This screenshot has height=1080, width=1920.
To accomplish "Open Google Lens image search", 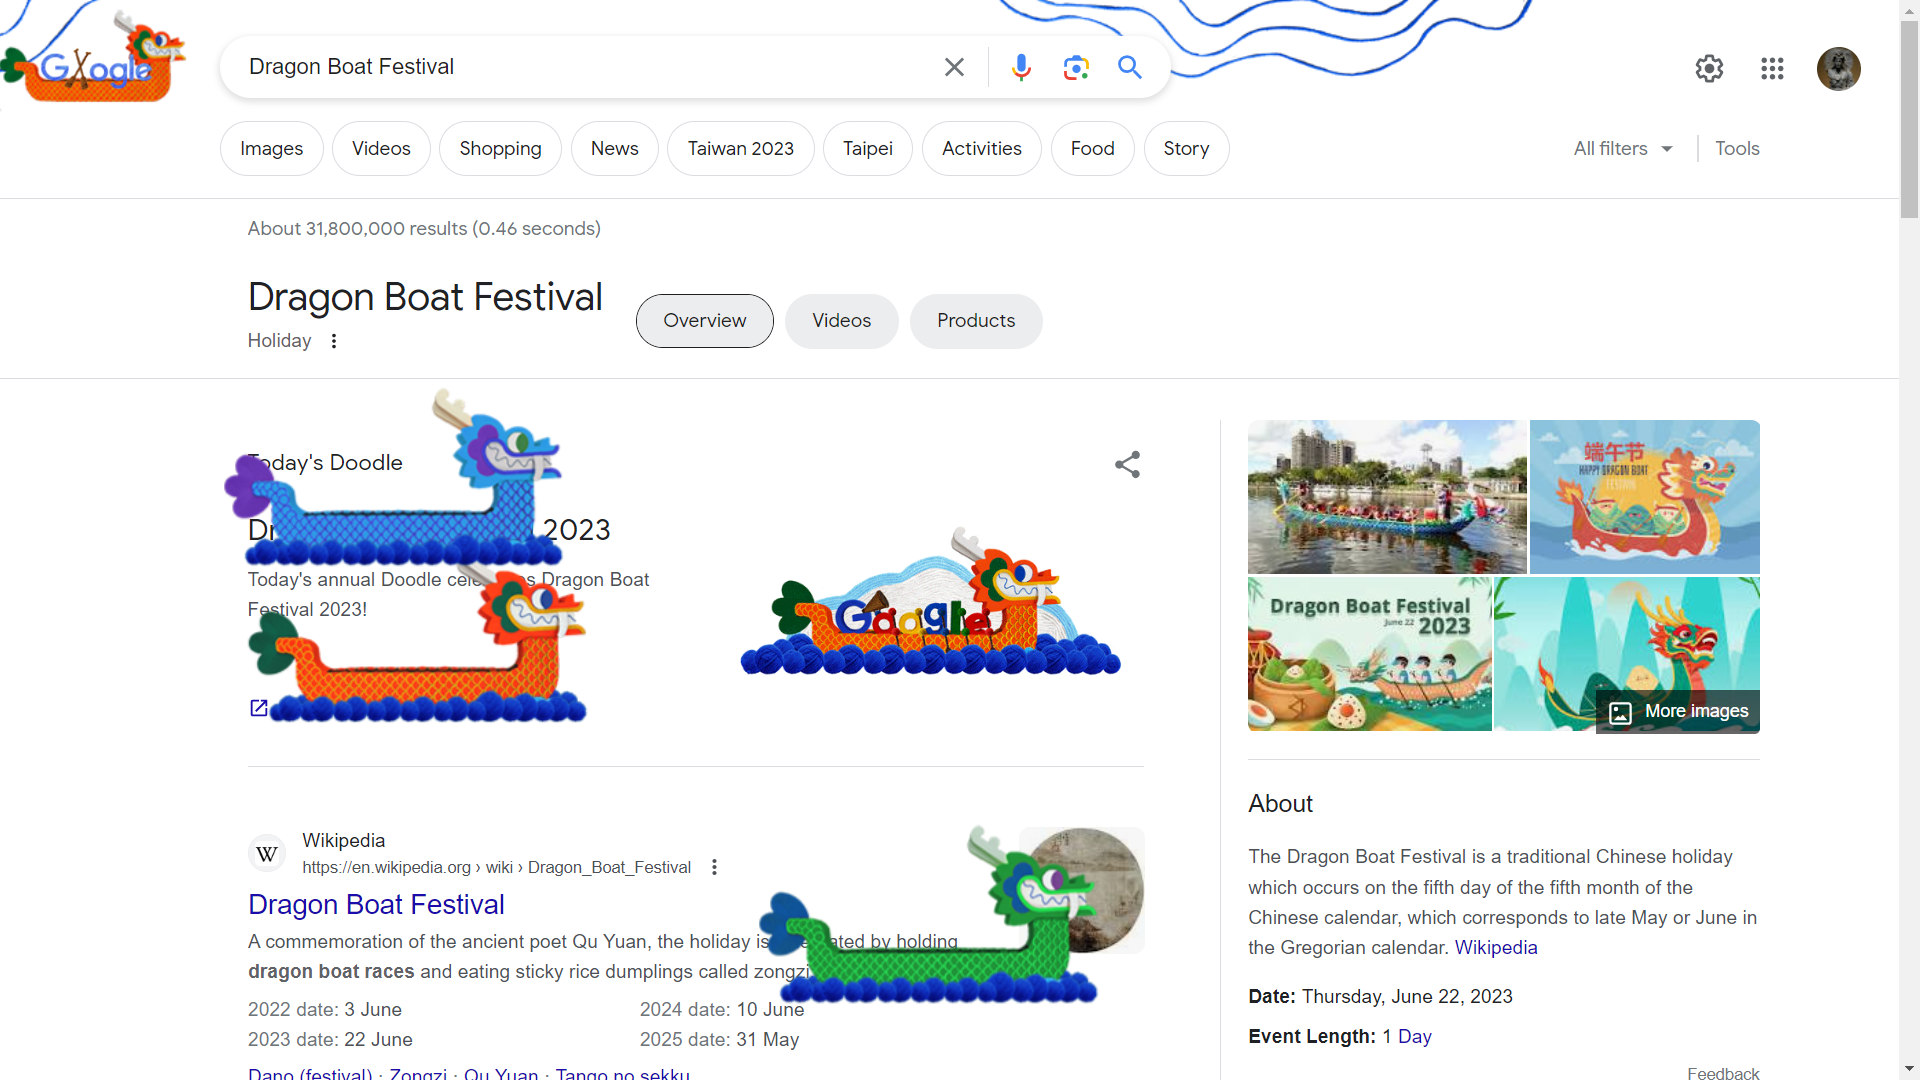I will (x=1076, y=67).
